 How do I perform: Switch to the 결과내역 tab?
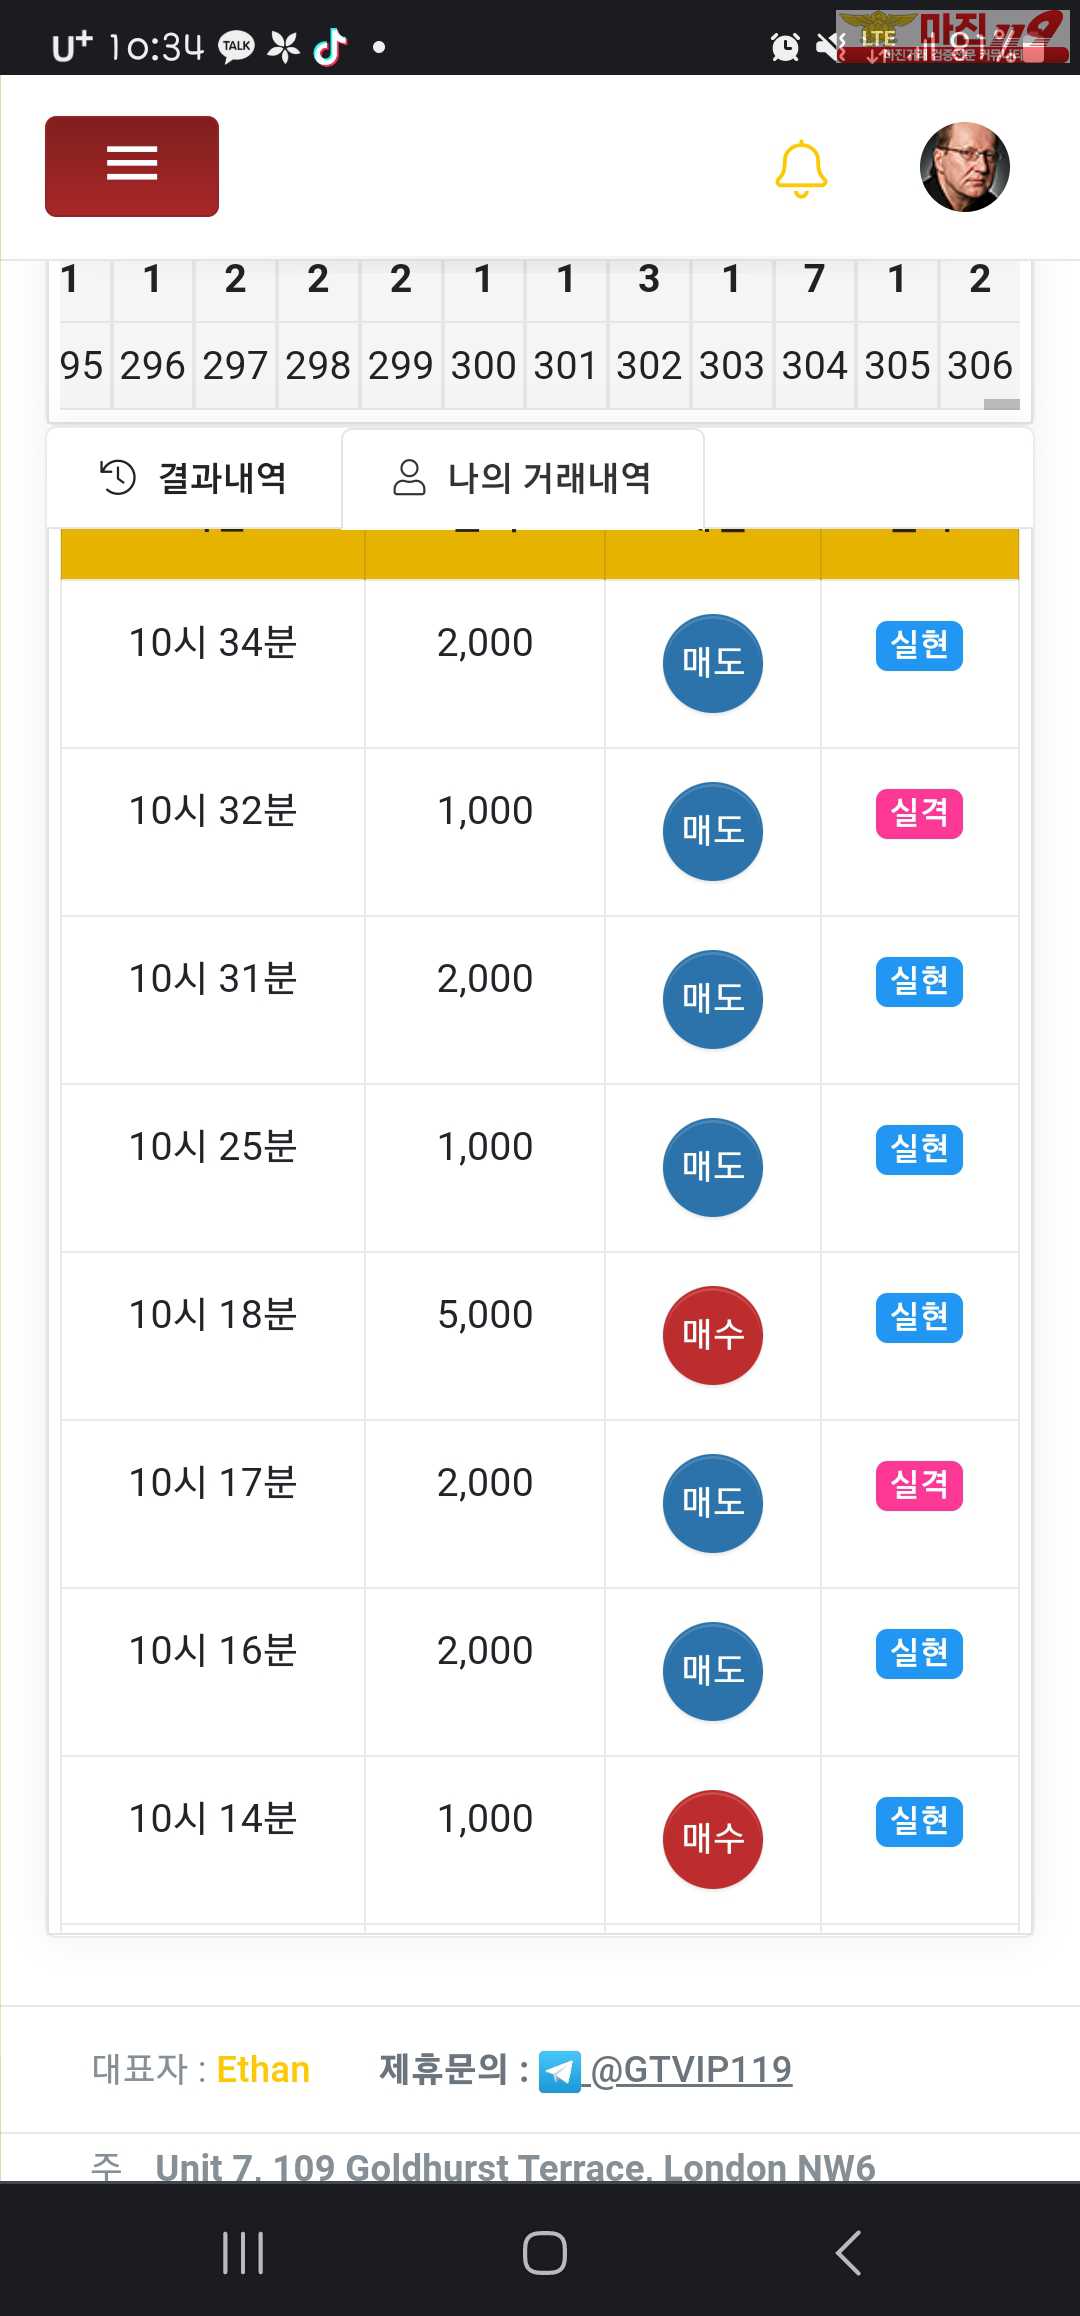pyautogui.click(x=194, y=478)
